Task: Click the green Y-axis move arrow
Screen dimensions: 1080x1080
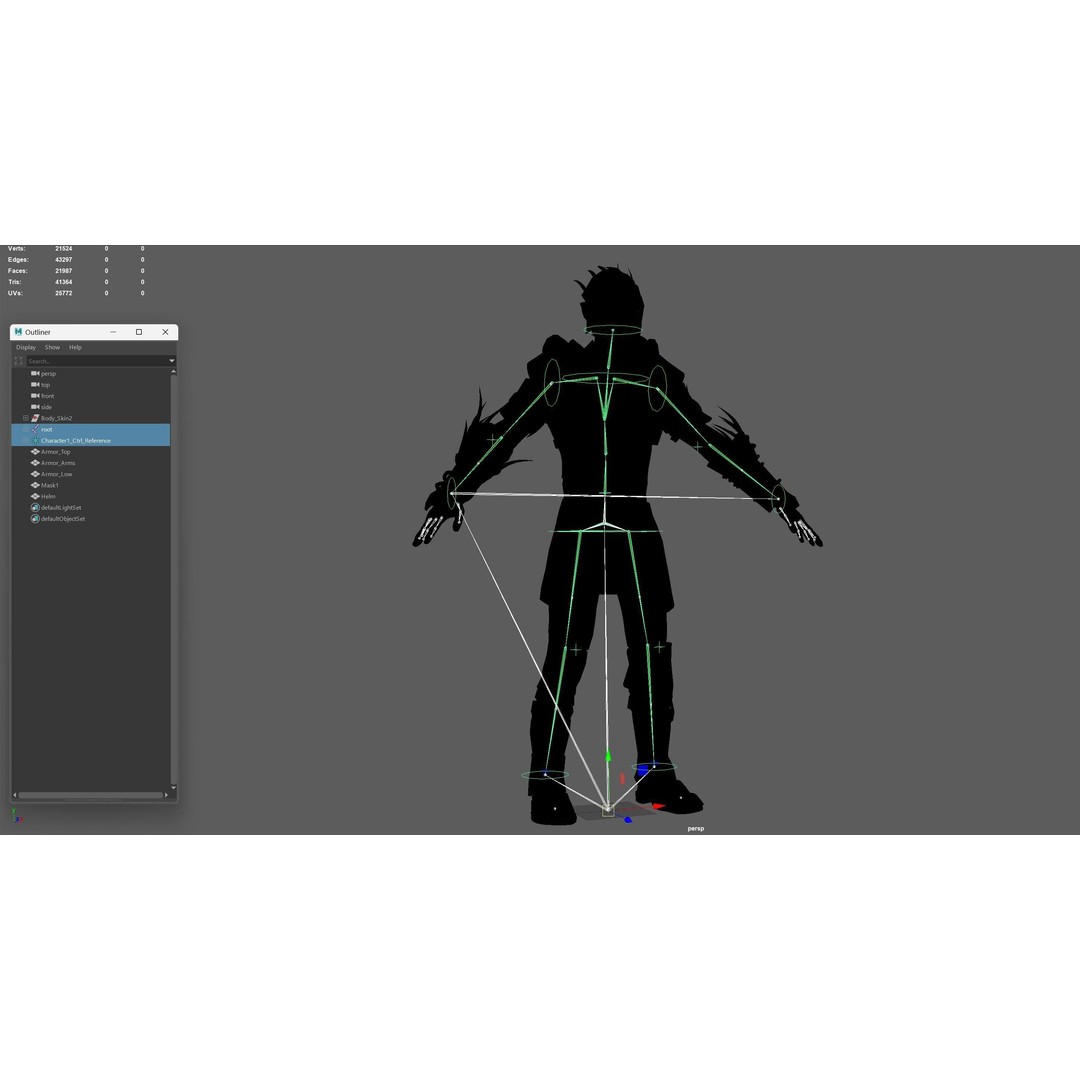Action: 608,757
